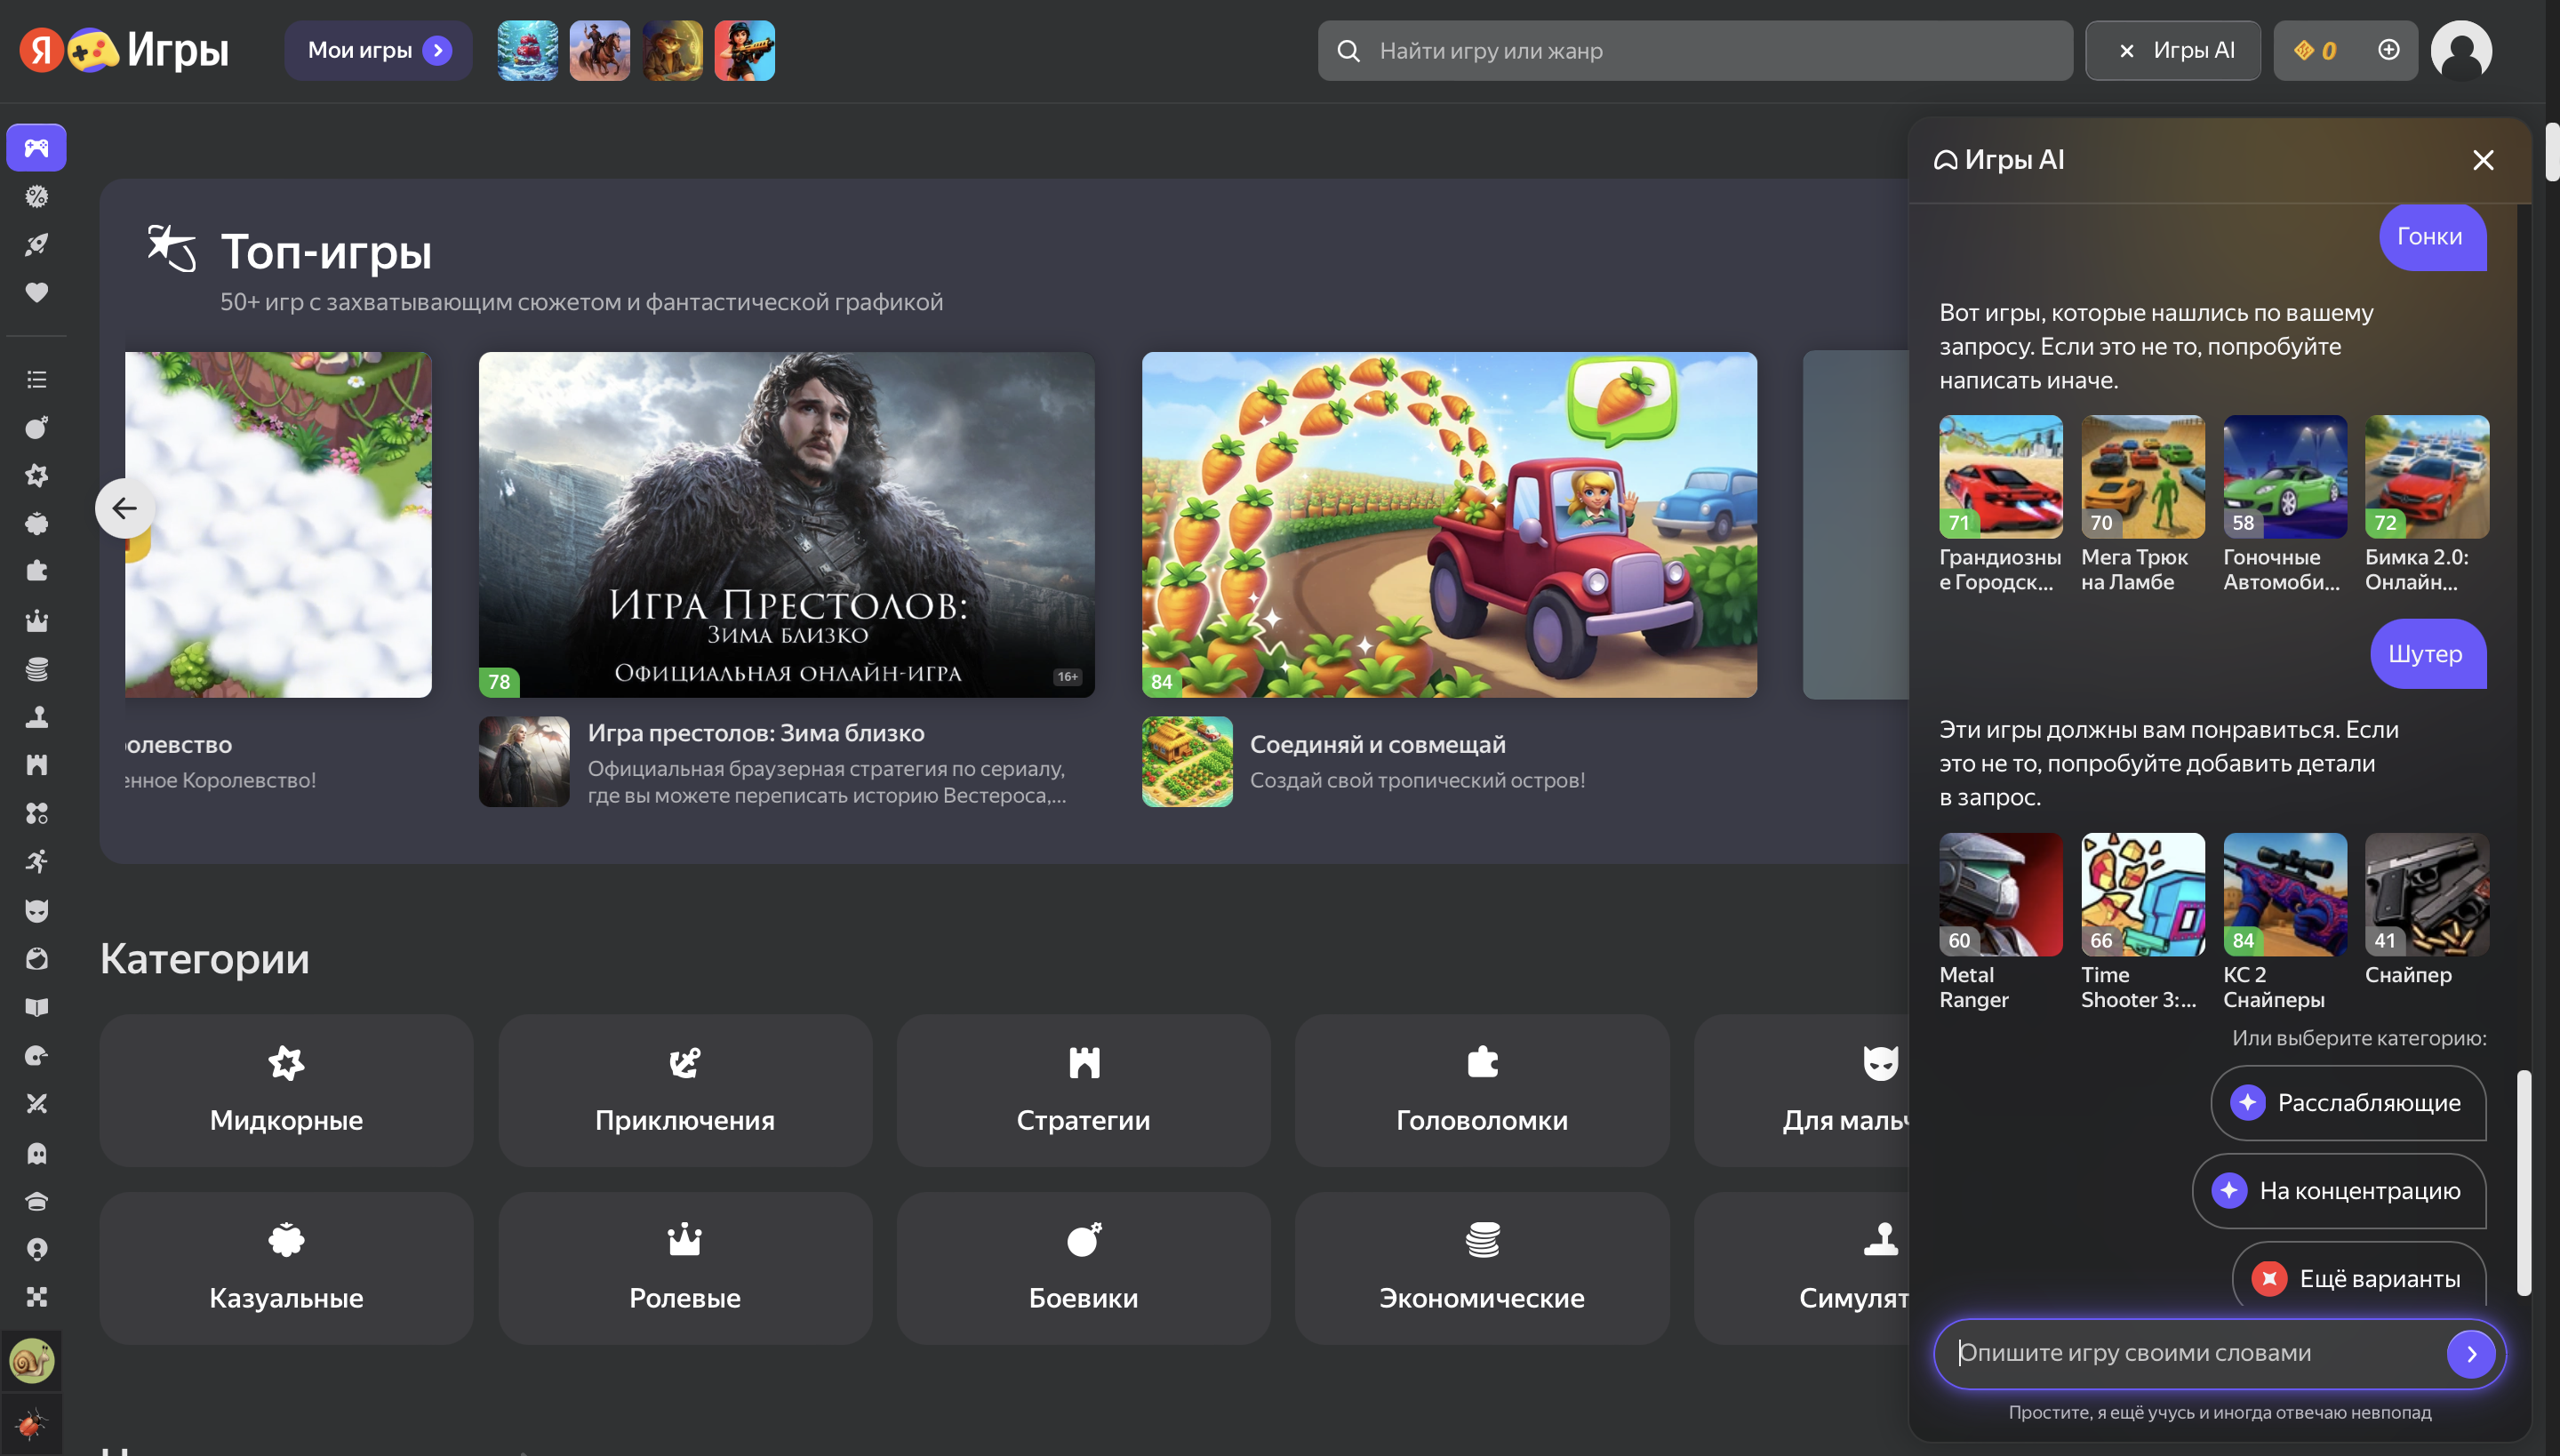Open the Стратегии category tile
Image resolution: width=2560 pixels, height=1456 pixels.
coord(1083,1090)
